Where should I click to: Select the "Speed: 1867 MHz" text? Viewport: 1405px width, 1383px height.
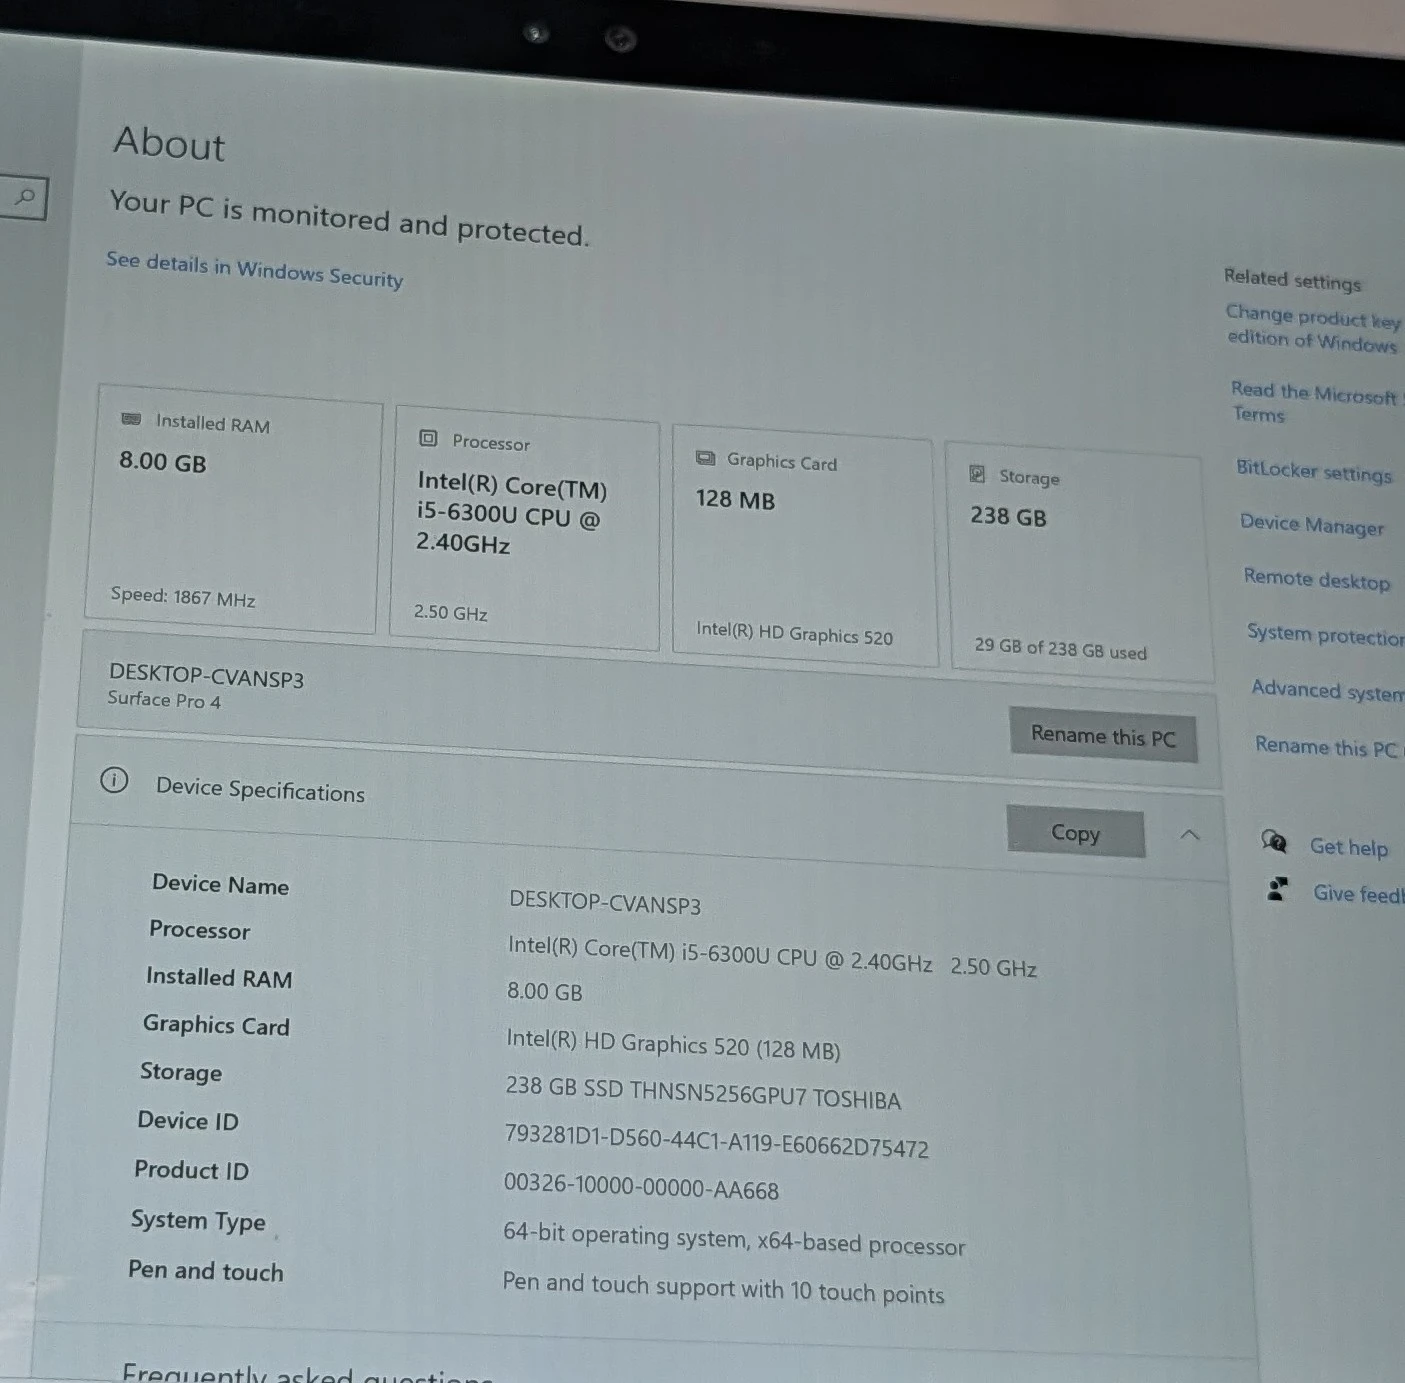[x=183, y=597]
